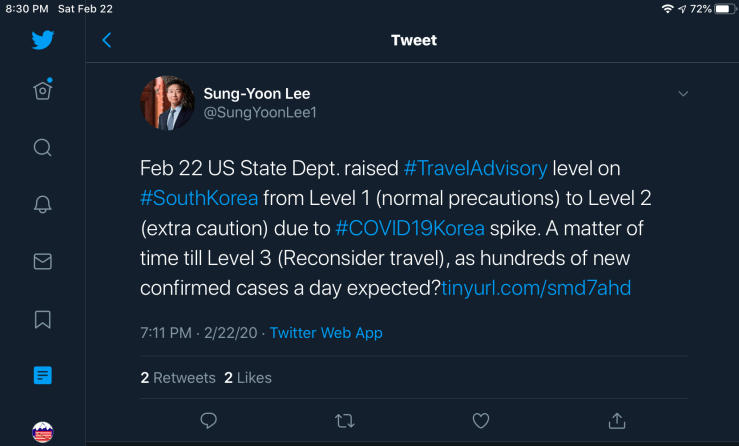Viewport: 739px width, 446px height.
Task: Reply to the tweet
Action: pyautogui.click(x=209, y=419)
